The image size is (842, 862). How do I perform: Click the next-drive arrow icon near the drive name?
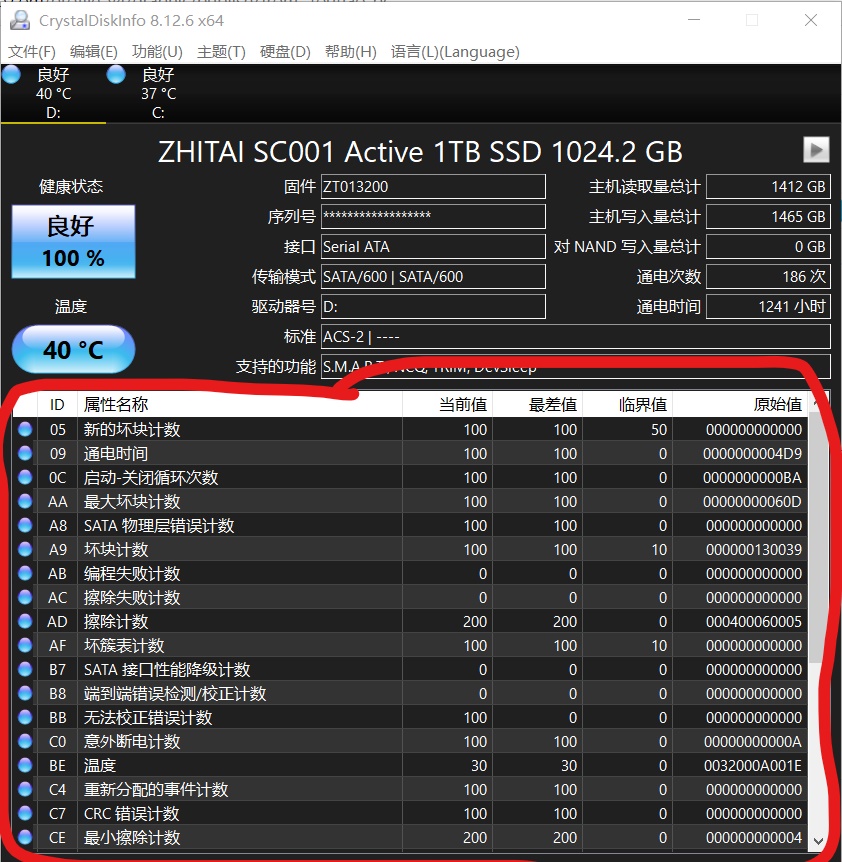[816, 149]
